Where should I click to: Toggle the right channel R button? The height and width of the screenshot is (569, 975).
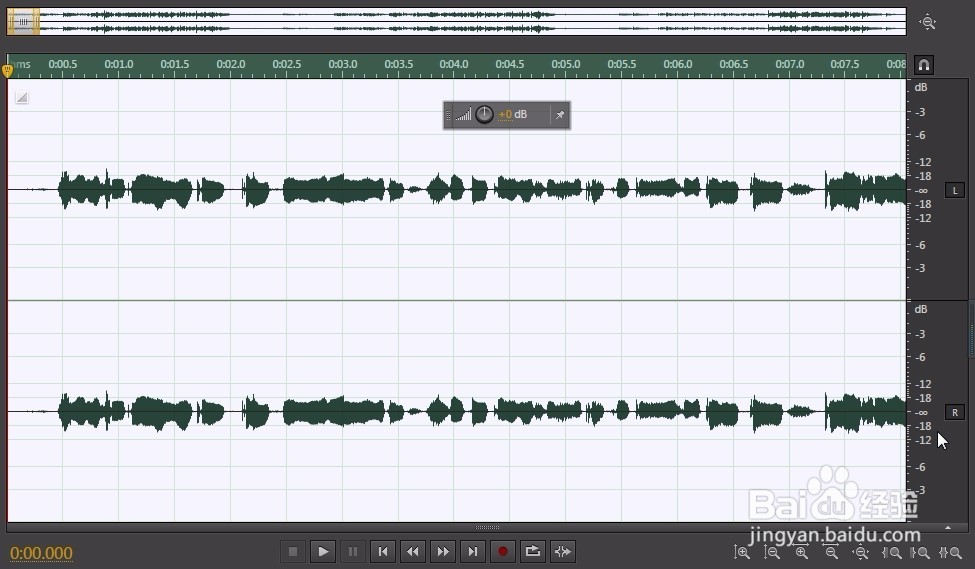(x=955, y=412)
